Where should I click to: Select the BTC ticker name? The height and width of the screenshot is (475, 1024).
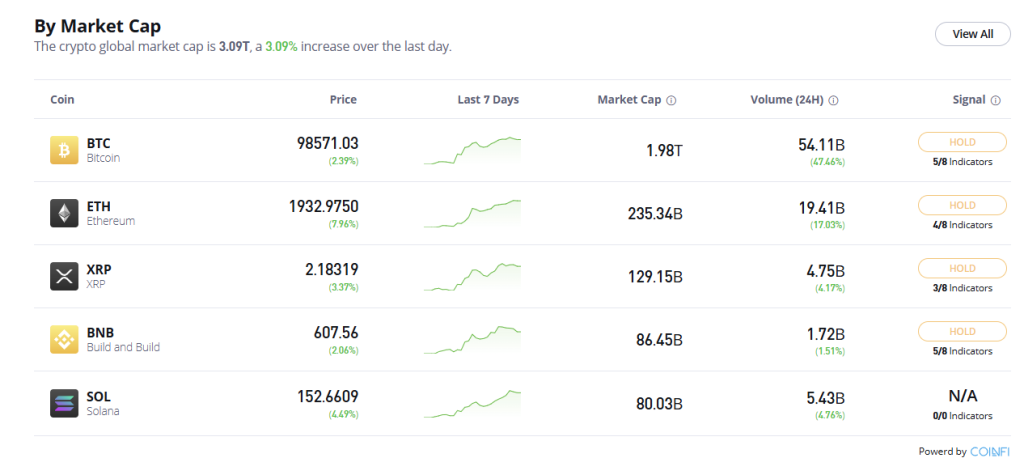[x=99, y=144]
